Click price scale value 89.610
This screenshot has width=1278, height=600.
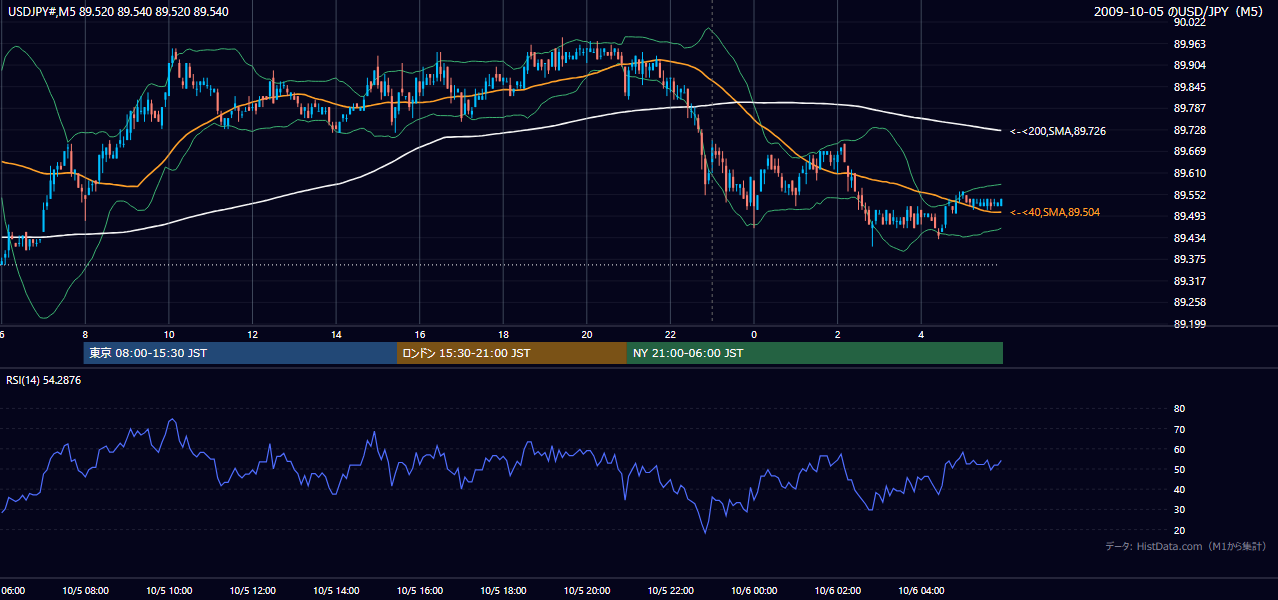(1190, 173)
